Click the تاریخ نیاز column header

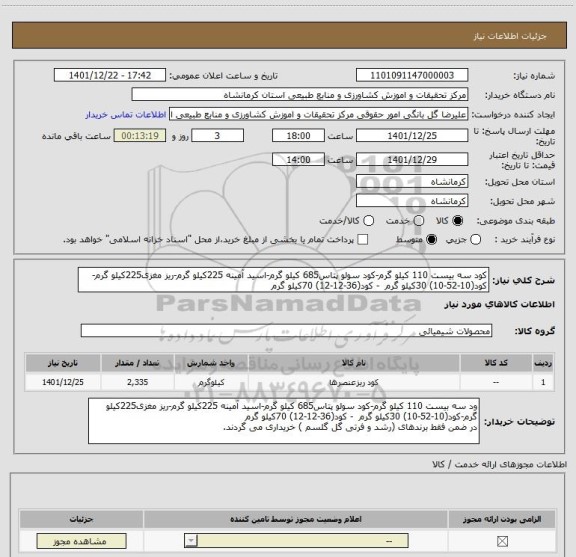pyautogui.click(x=63, y=363)
